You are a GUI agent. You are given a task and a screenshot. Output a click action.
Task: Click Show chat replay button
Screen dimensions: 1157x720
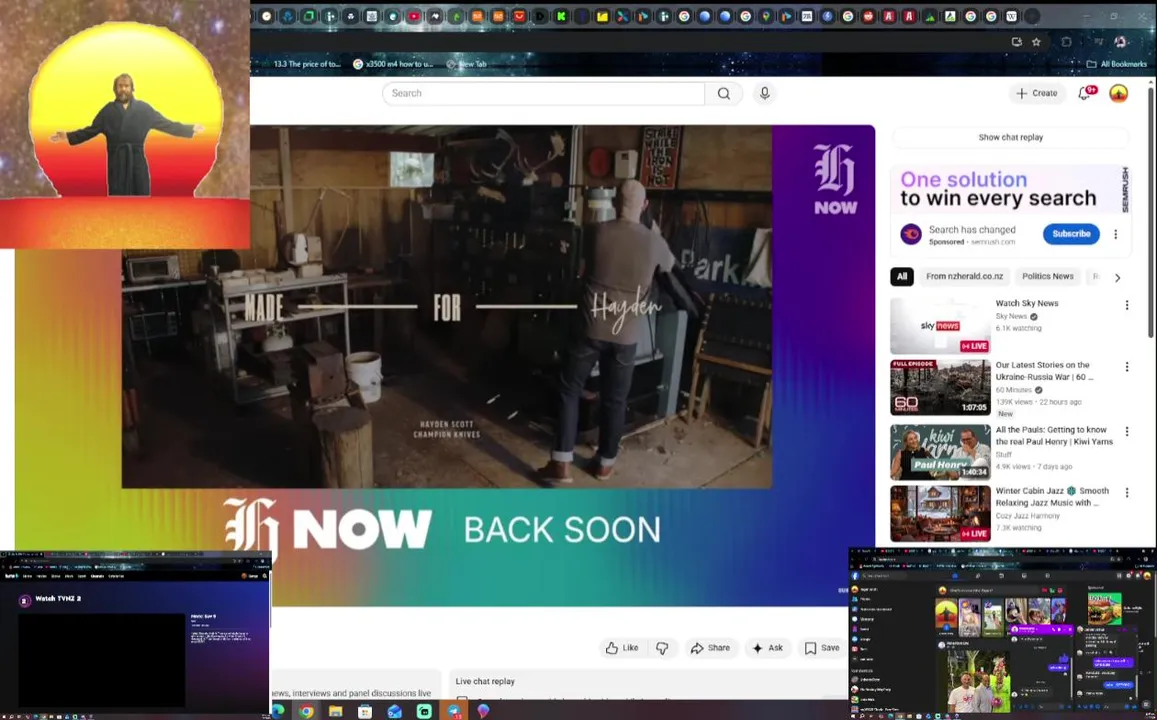click(x=1010, y=137)
